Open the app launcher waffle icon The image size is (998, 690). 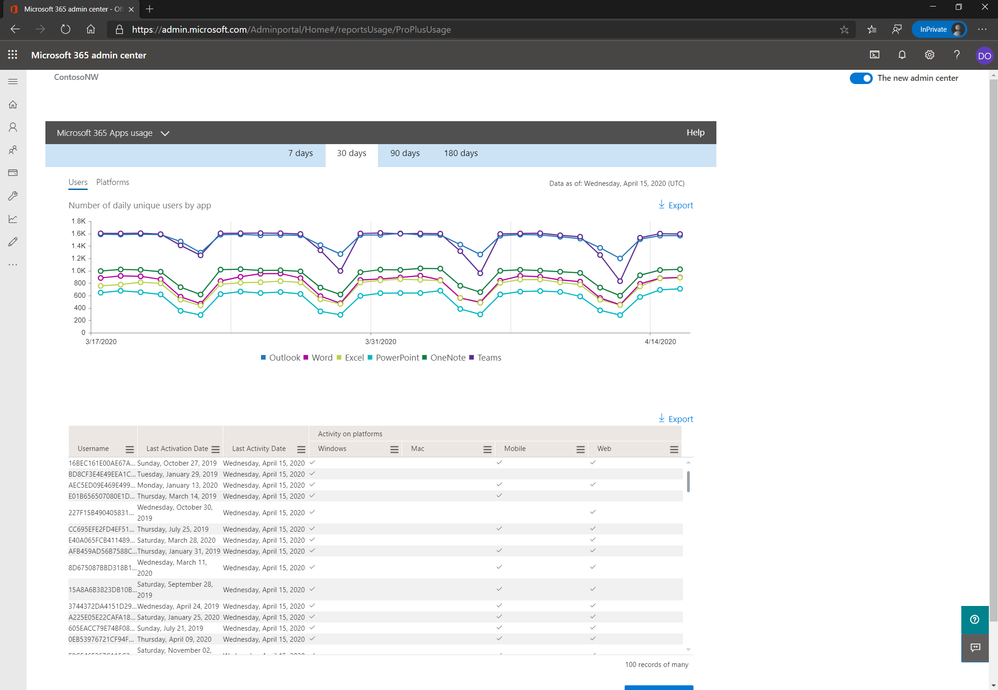[12, 55]
